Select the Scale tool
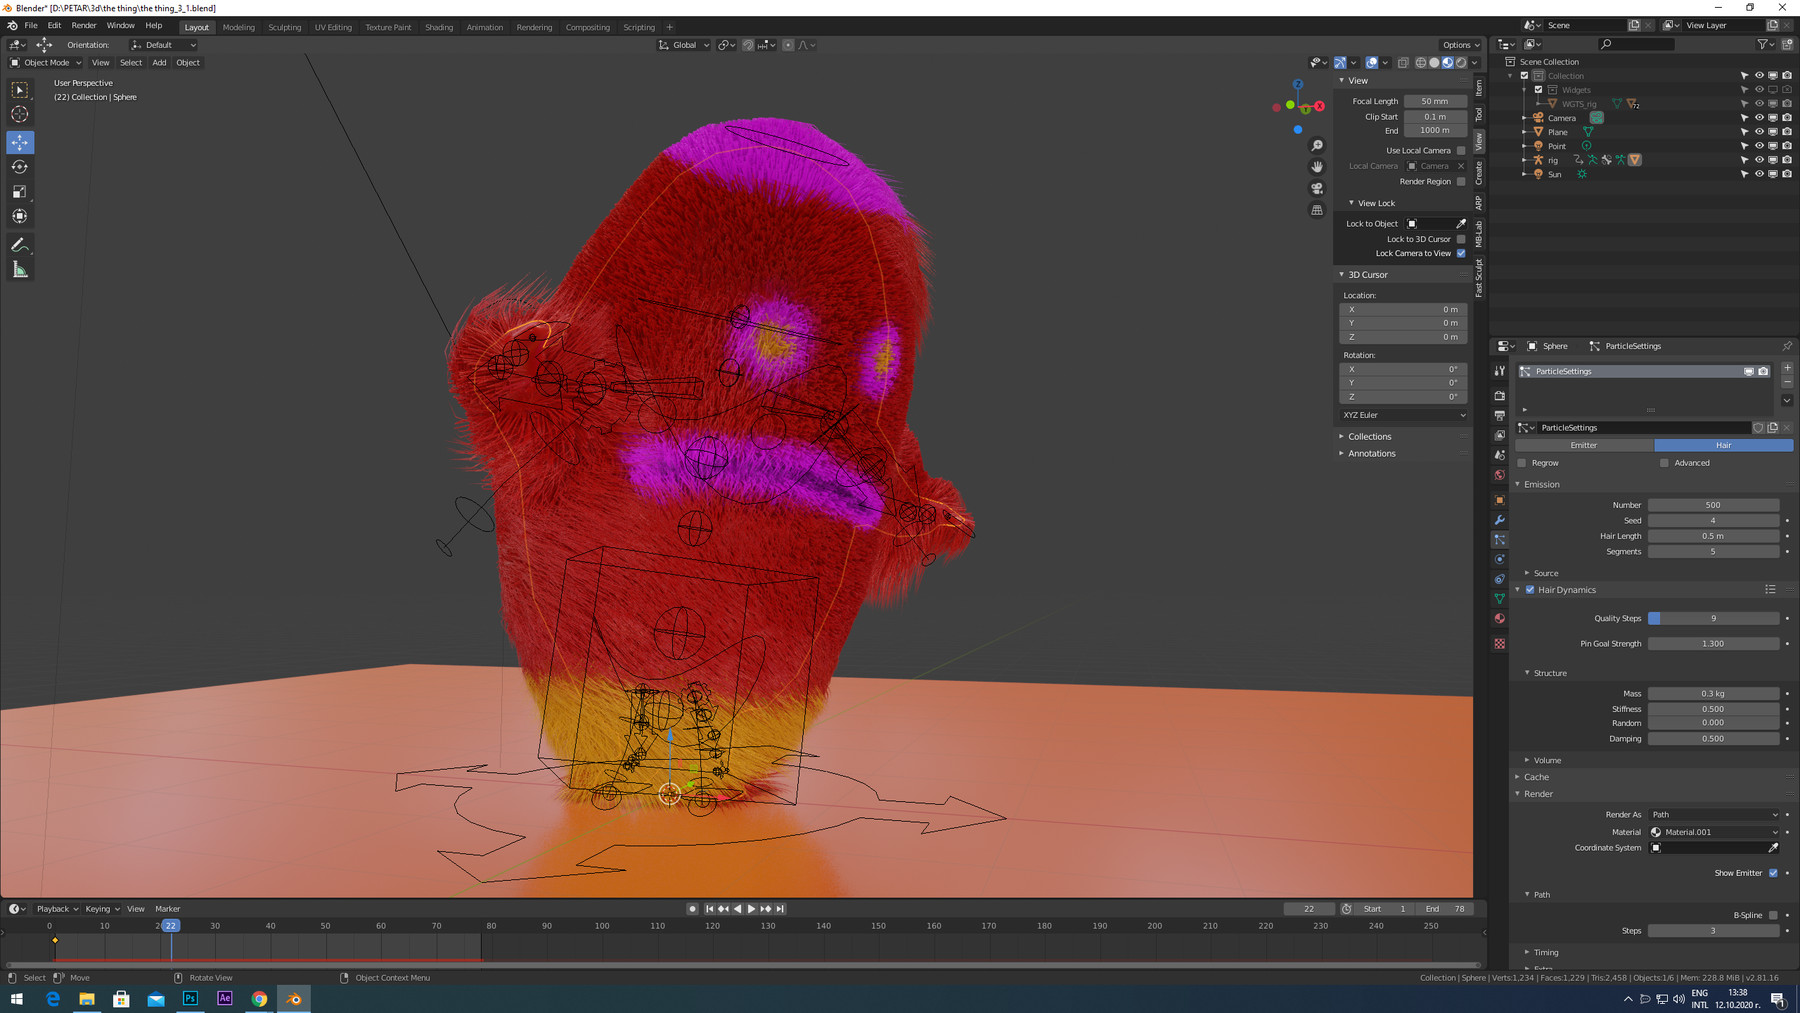The width and height of the screenshot is (1800, 1013). pos(20,191)
